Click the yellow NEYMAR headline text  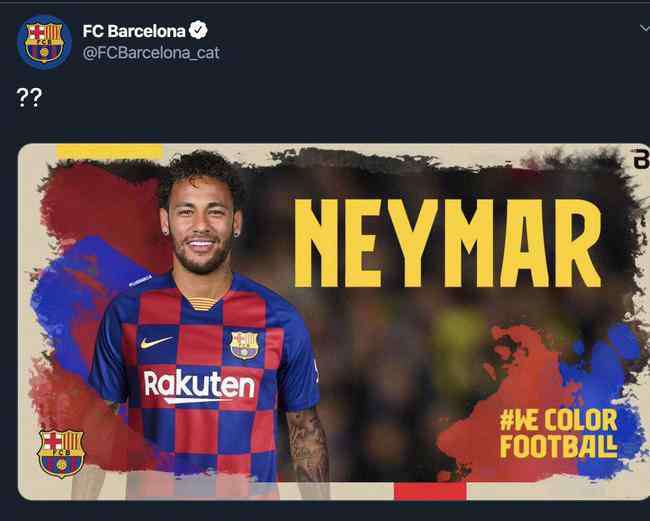point(448,243)
